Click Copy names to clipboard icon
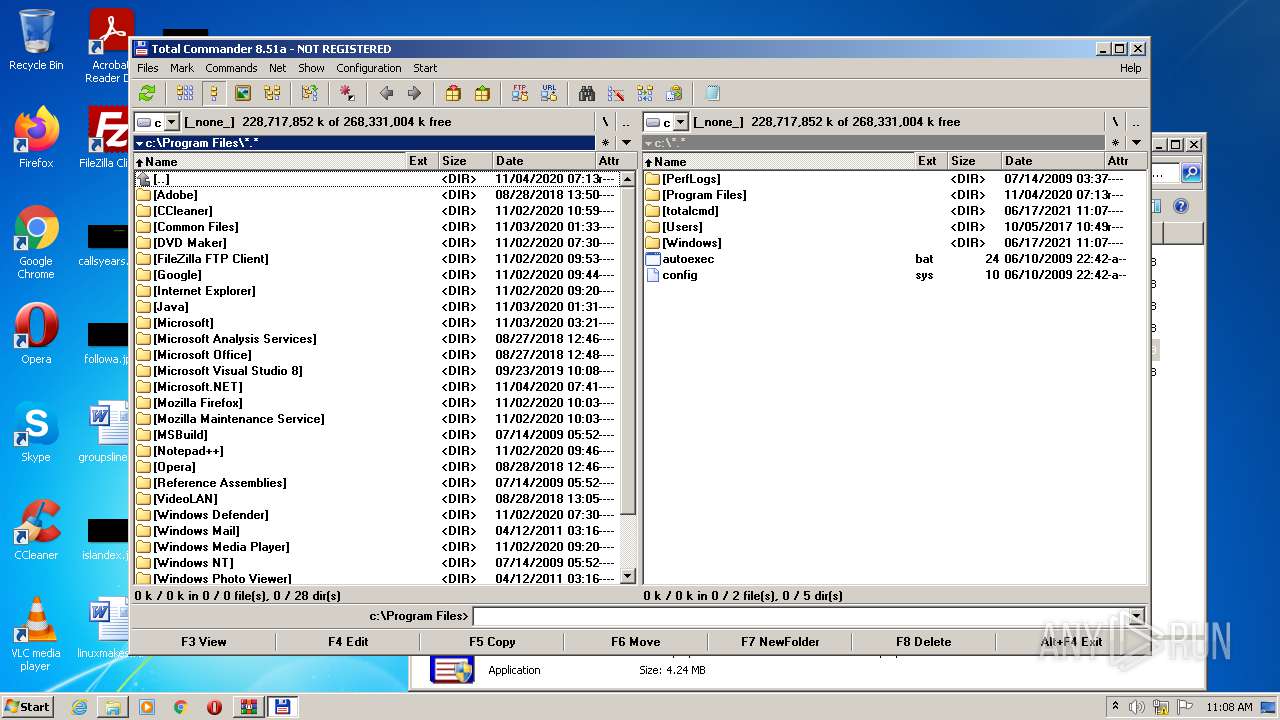Screen dimensions: 1280x720 tap(674, 93)
